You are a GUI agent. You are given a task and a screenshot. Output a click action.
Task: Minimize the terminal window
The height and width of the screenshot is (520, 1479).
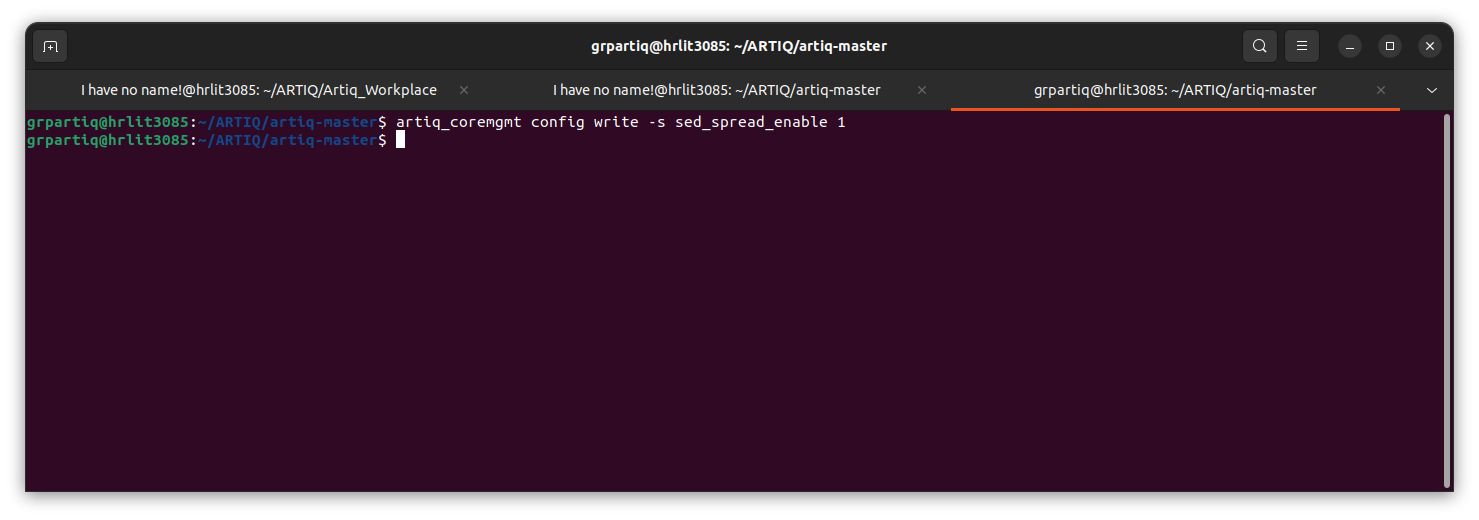(1350, 46)
